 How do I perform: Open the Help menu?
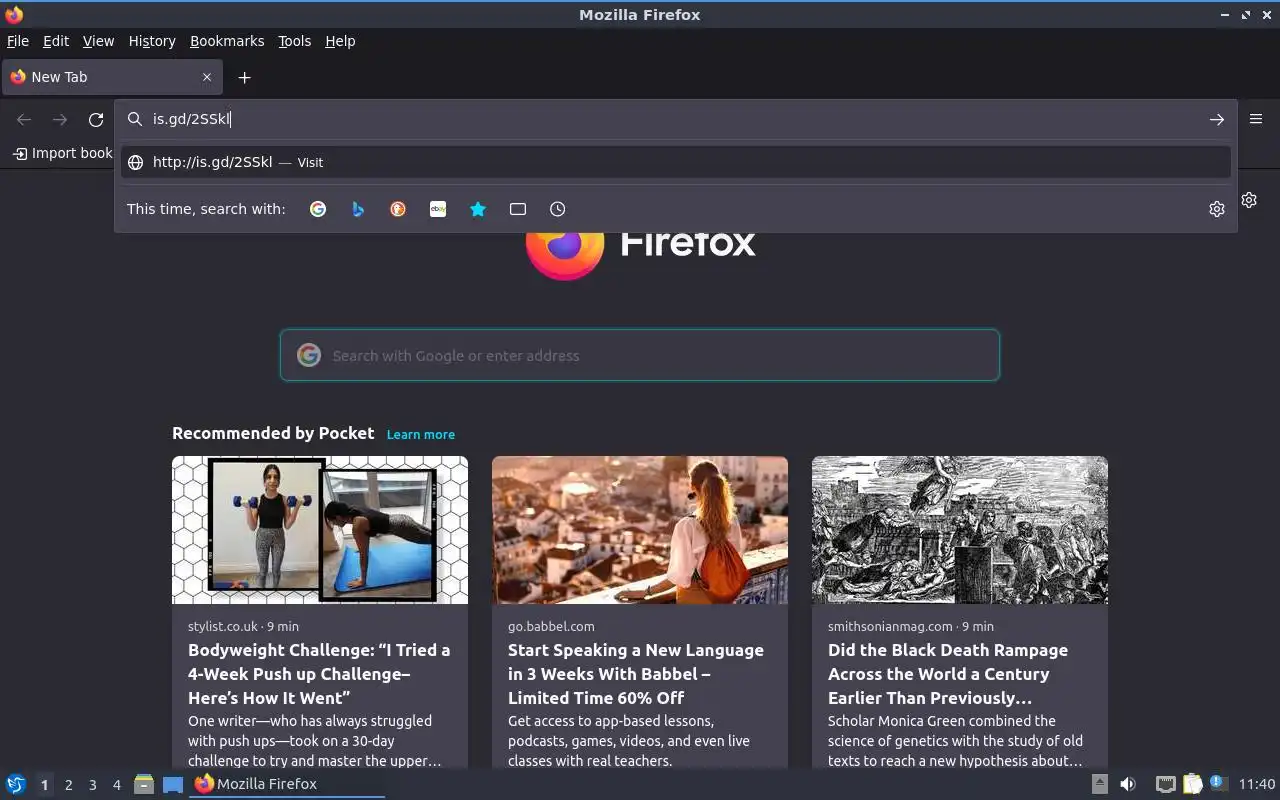pyautogui.click(x=340, y=41)
